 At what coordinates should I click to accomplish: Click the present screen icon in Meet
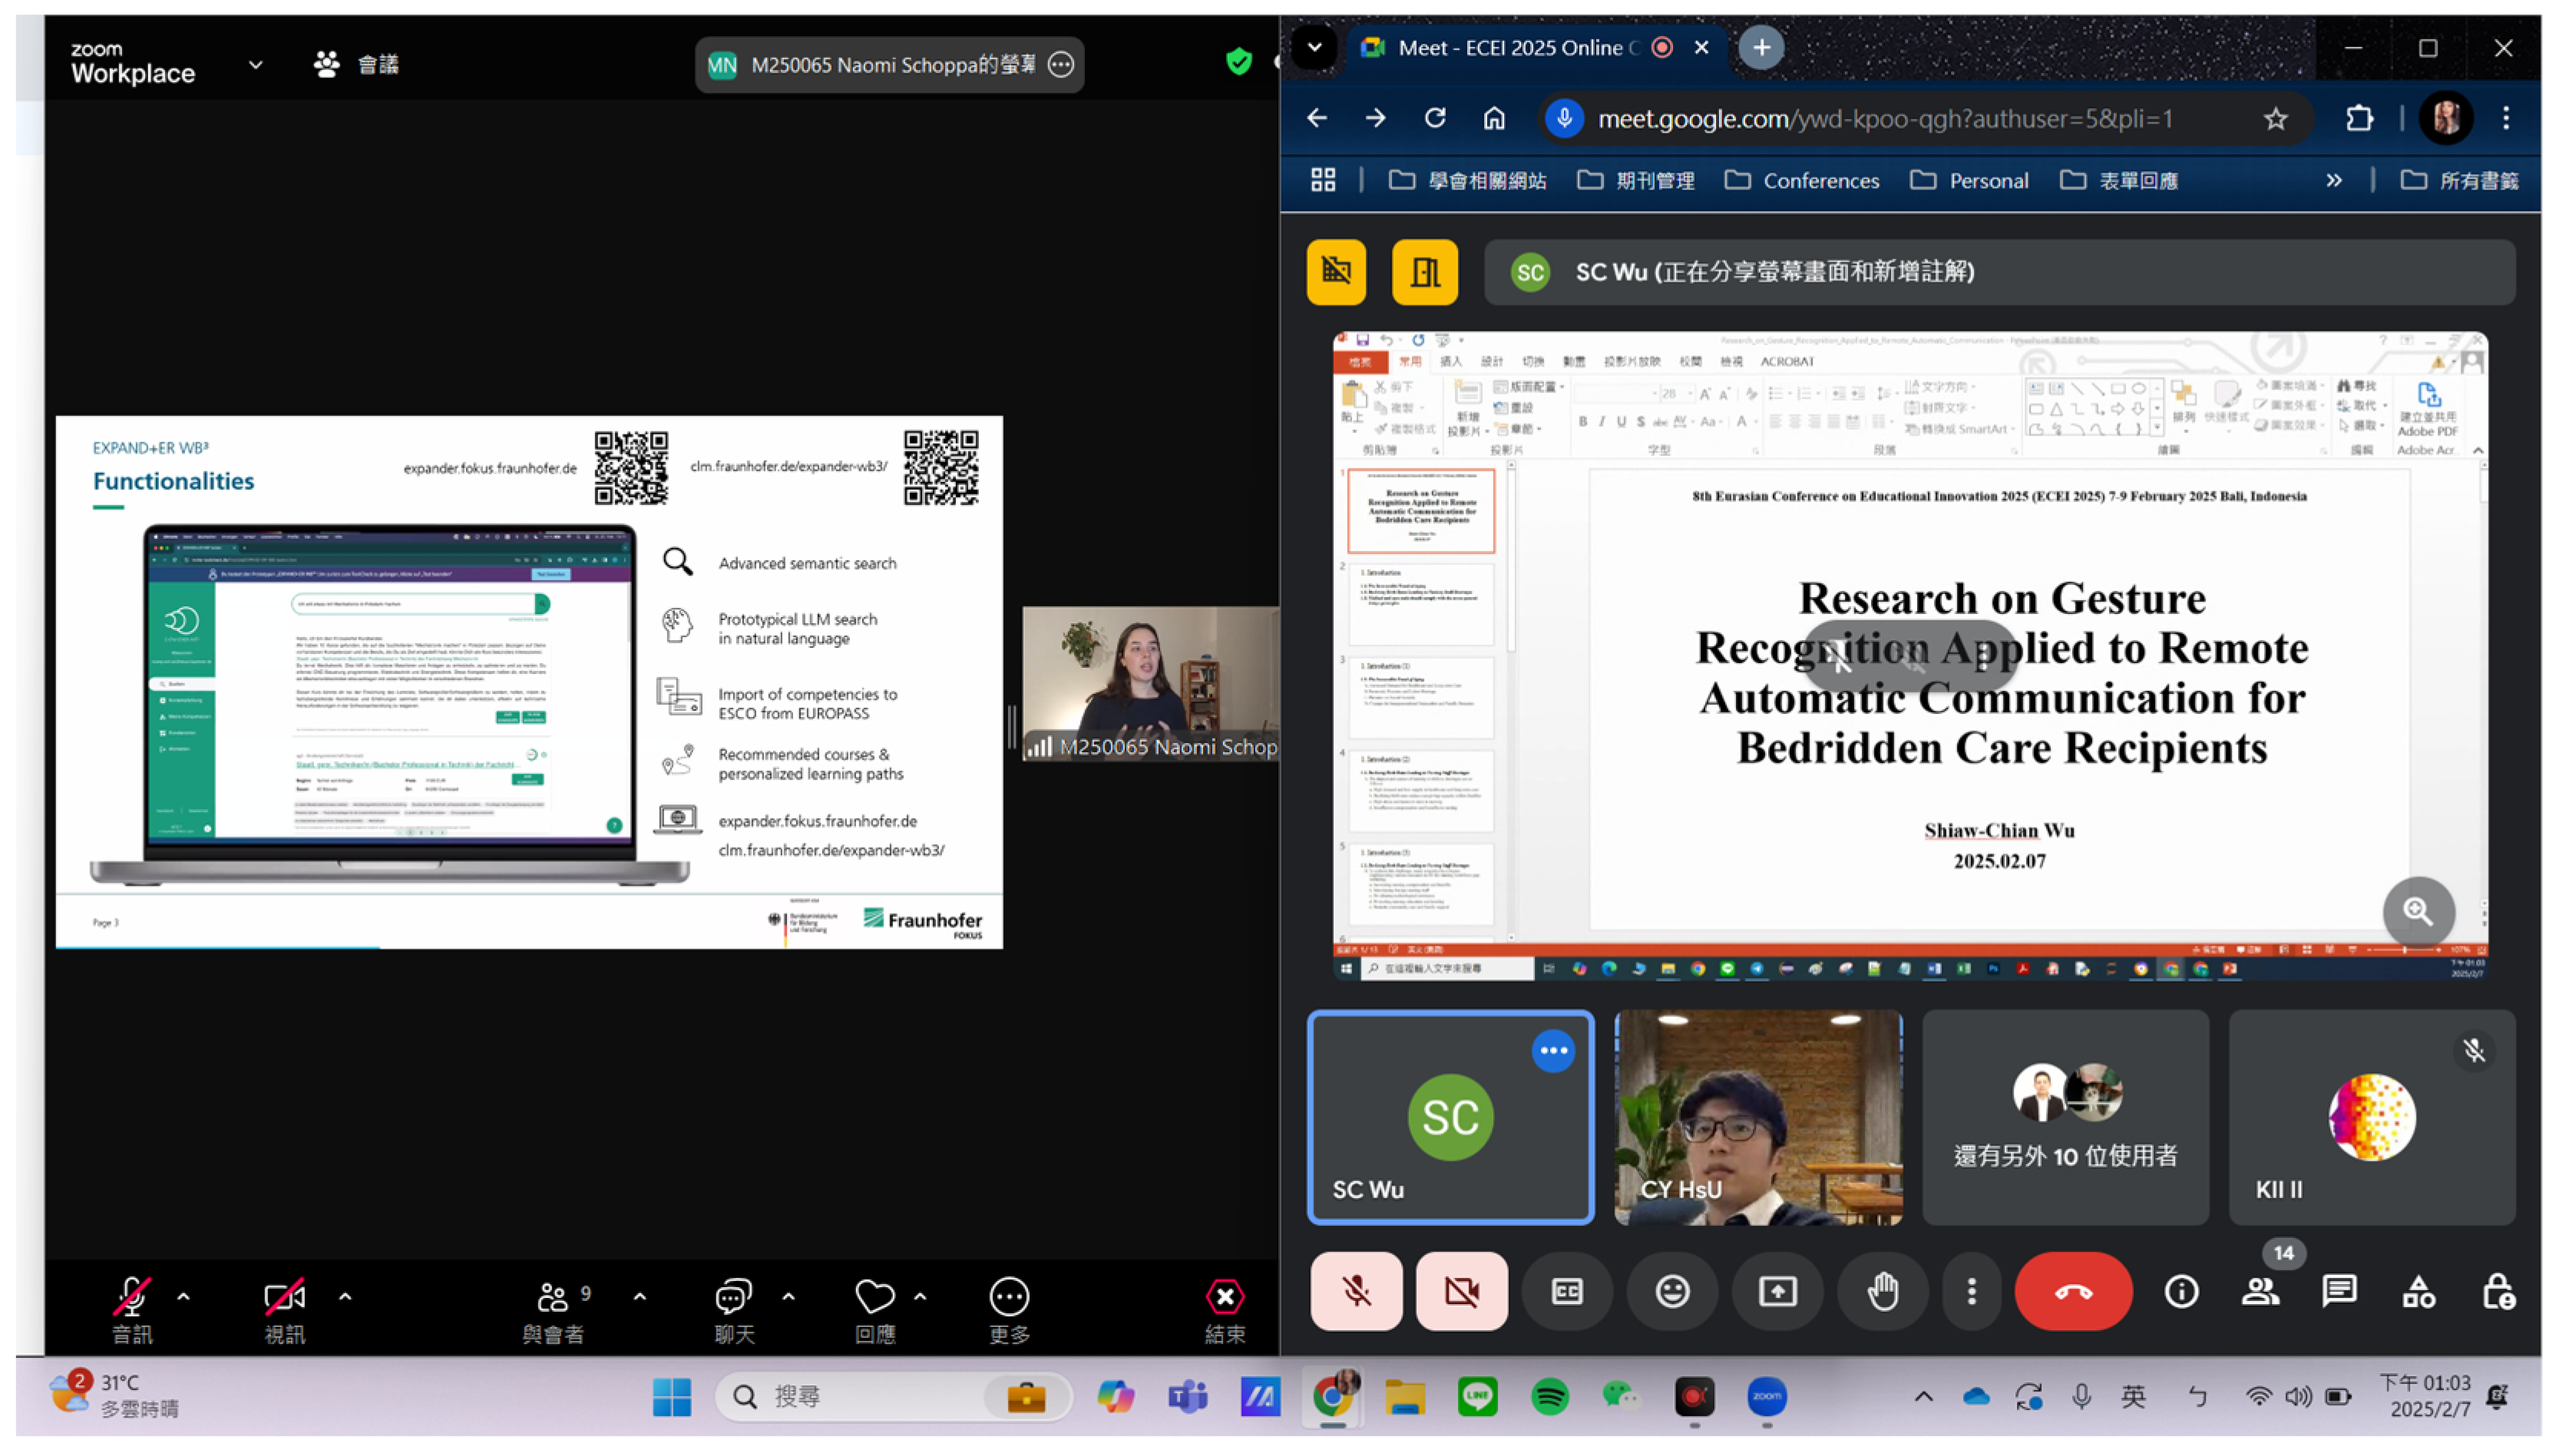point(1777,1291)
